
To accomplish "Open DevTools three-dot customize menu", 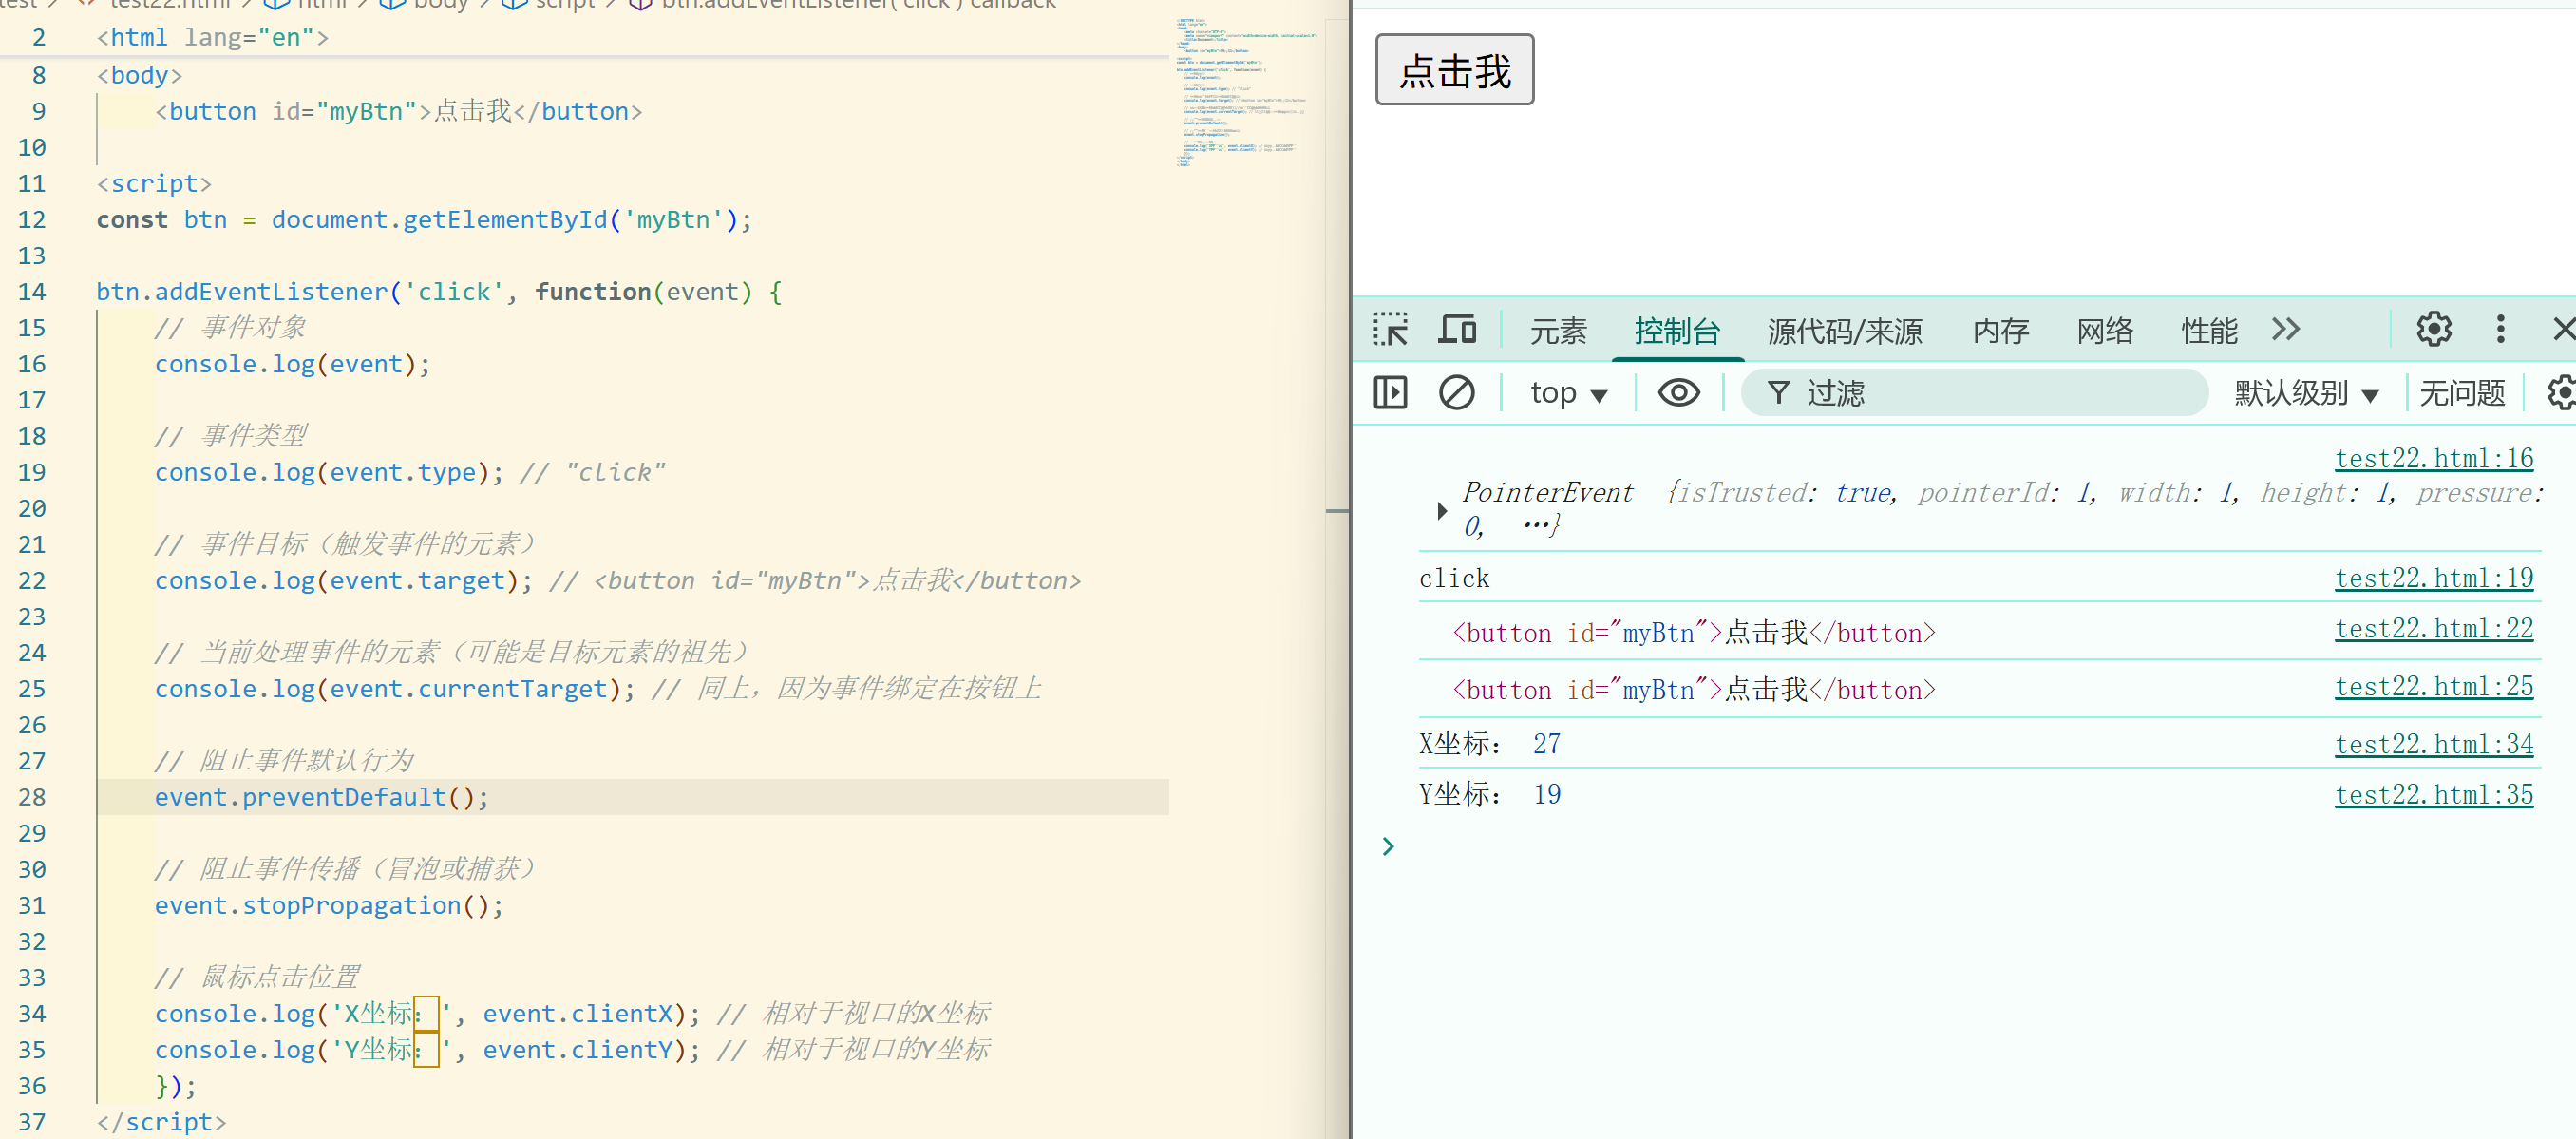I will pos(2500,329).
